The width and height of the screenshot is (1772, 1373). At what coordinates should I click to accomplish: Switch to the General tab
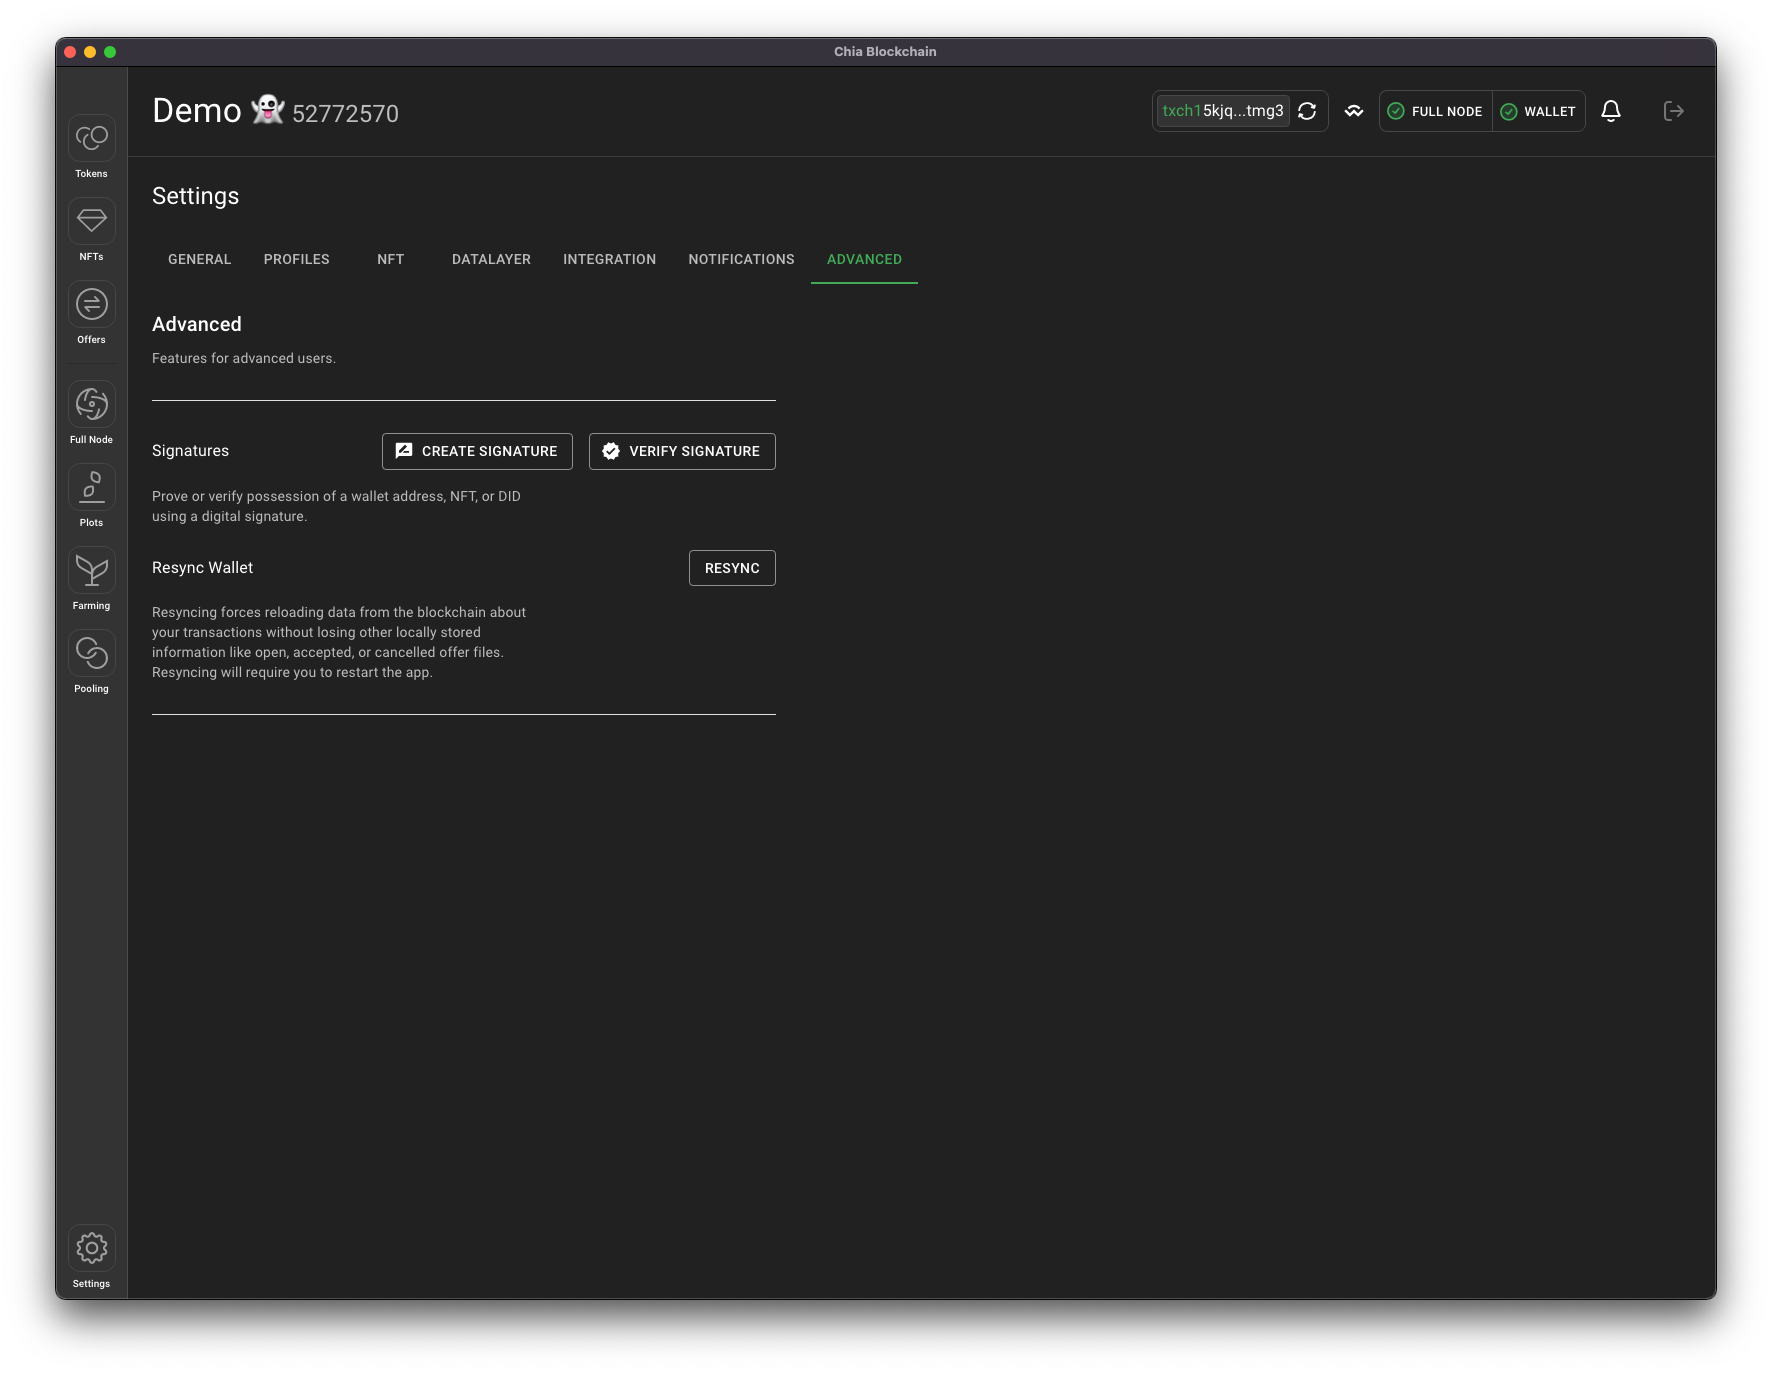coord(199,259)
